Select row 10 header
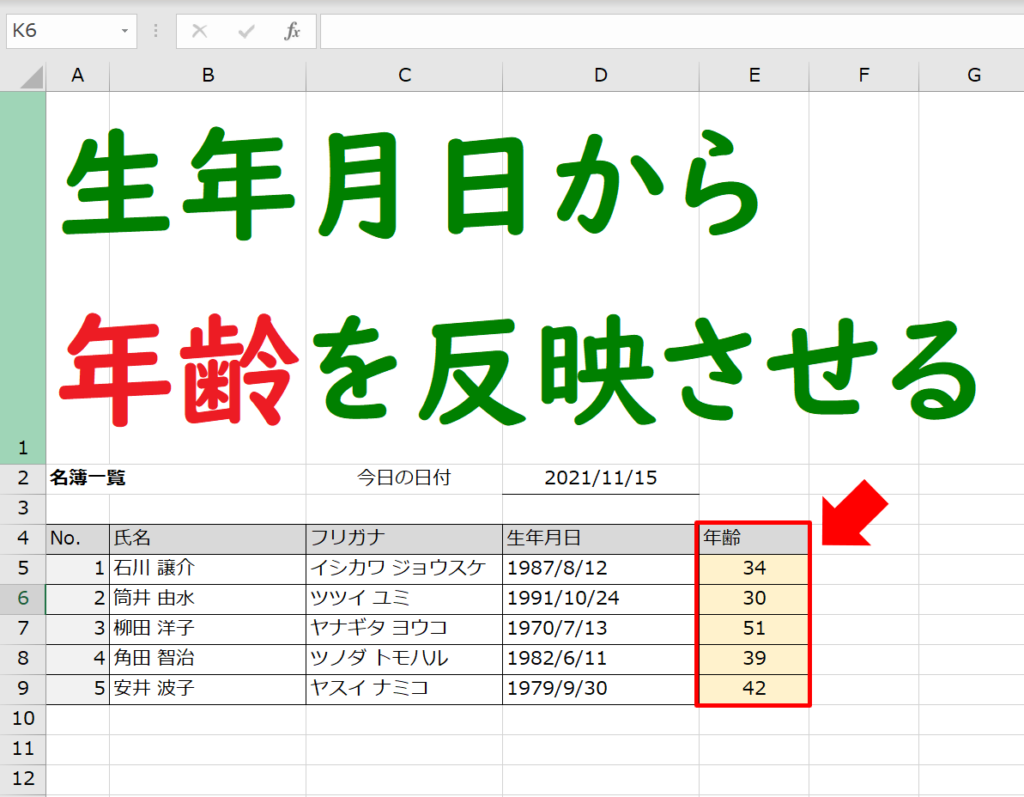The height and width of the screenshot is (797, 1024). click(23, 719)
